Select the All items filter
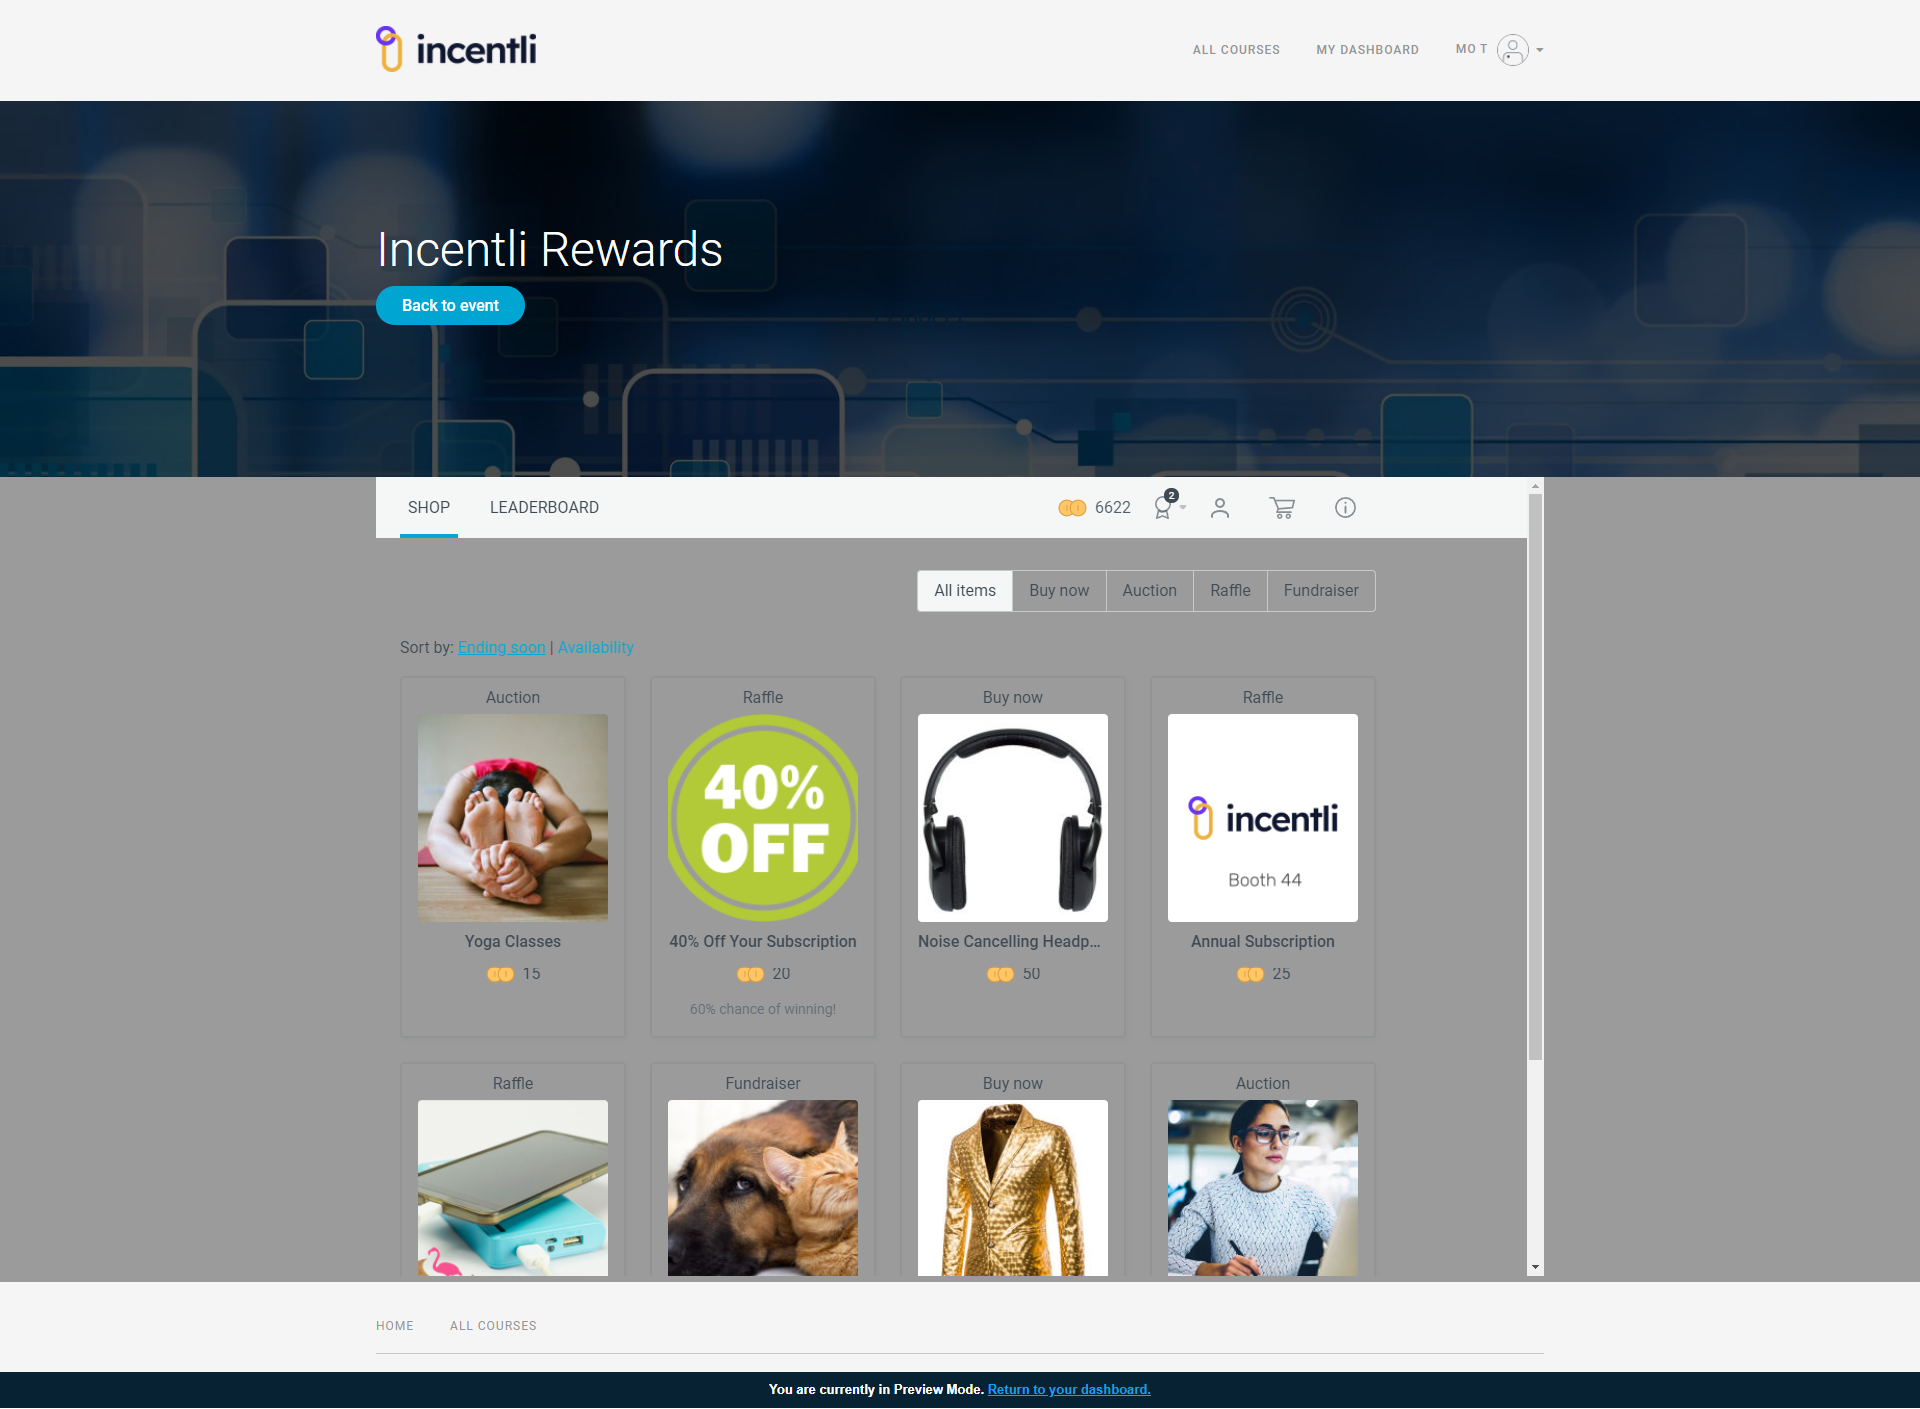This screenshot has width=1920, height=1409. click(964, 591)
